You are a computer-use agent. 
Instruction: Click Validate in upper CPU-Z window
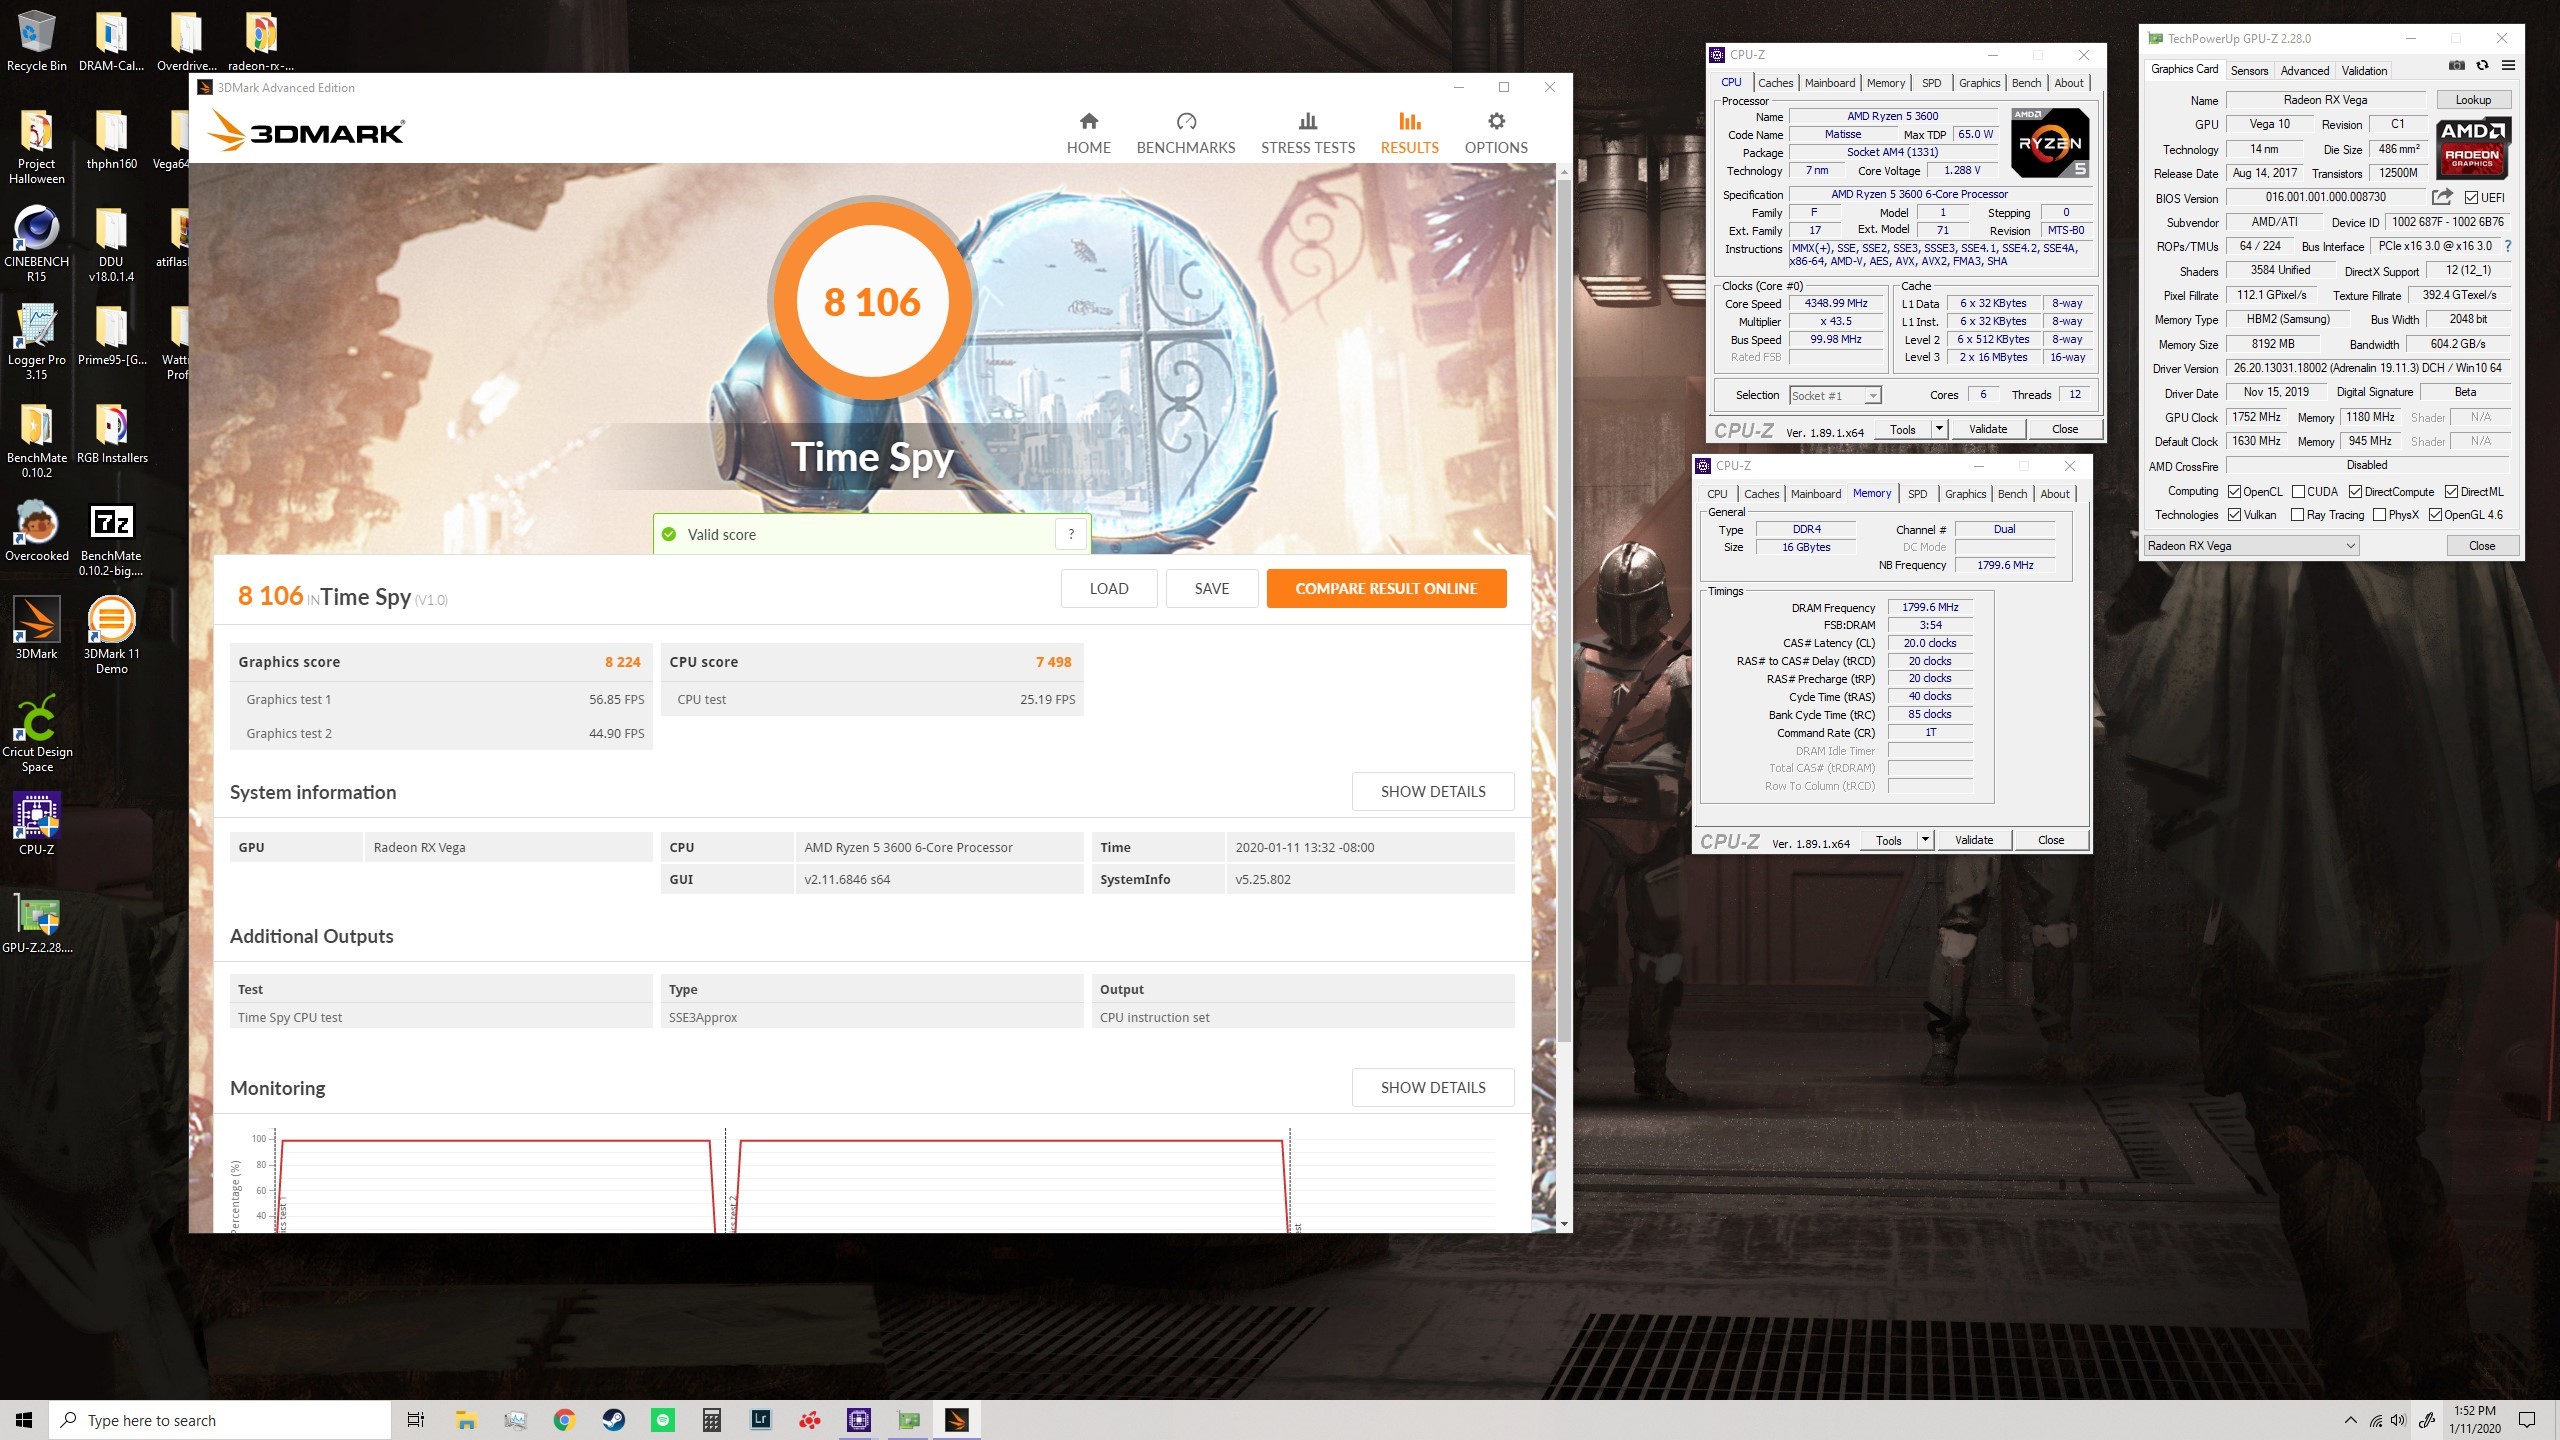point(1987,429)
